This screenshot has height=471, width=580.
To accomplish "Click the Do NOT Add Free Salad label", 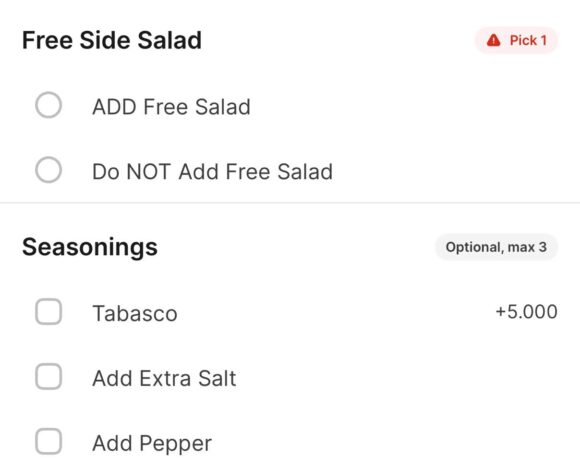I will 212,172.
